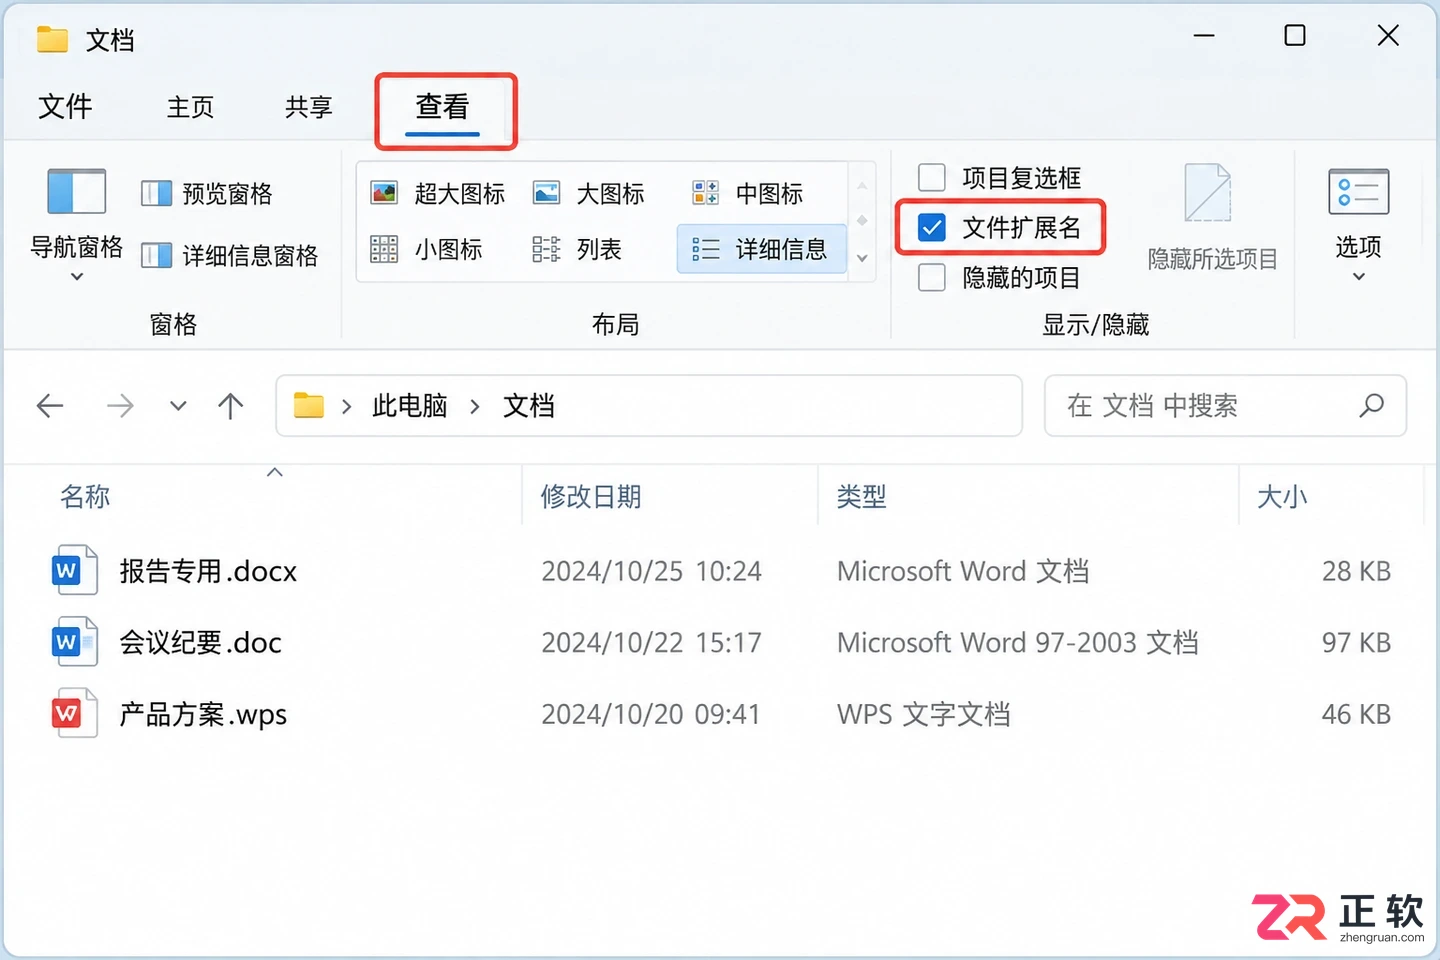Image resolution: width=1440 pixels, height=960 pixels.
Task: Select the 查看 ribbon tab
Action: 443,107
